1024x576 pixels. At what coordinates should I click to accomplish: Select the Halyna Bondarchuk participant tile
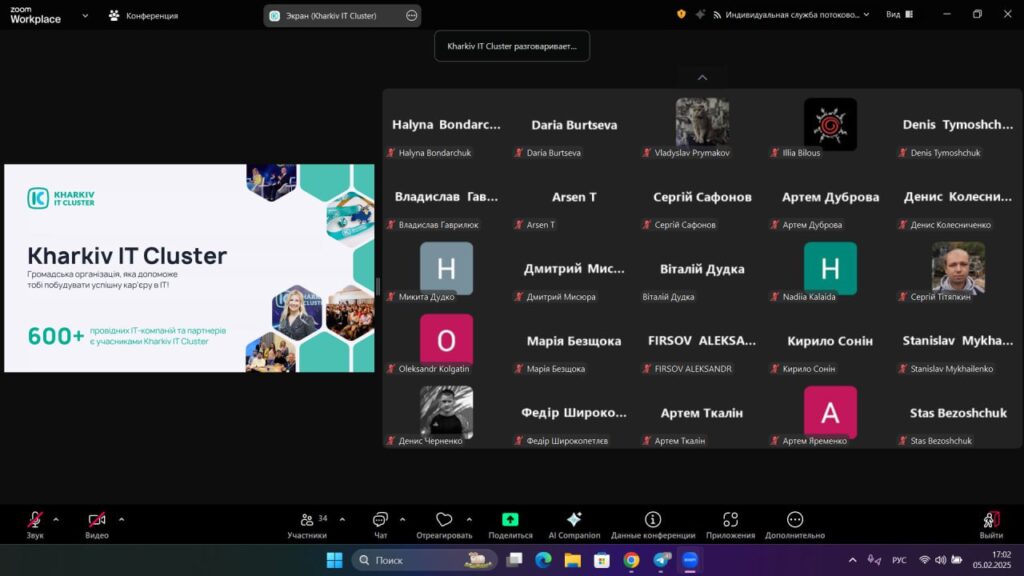point(446,124)
